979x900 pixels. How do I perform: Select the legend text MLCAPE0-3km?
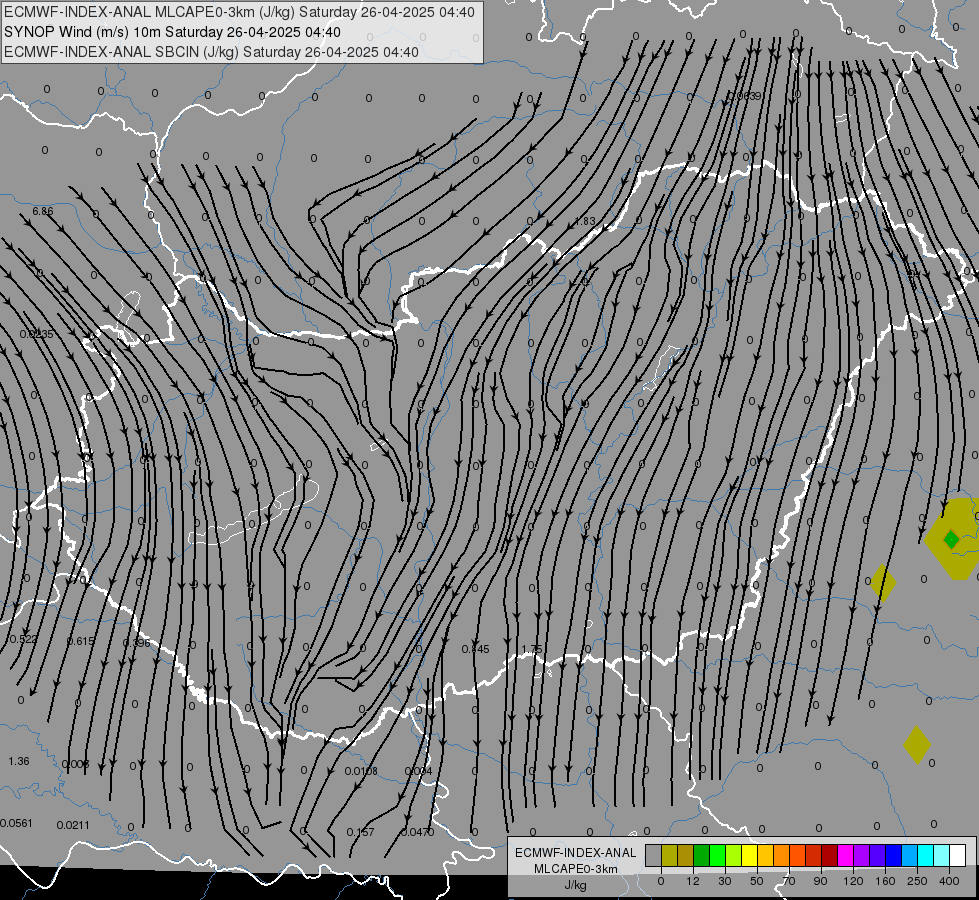click(576, 869)
